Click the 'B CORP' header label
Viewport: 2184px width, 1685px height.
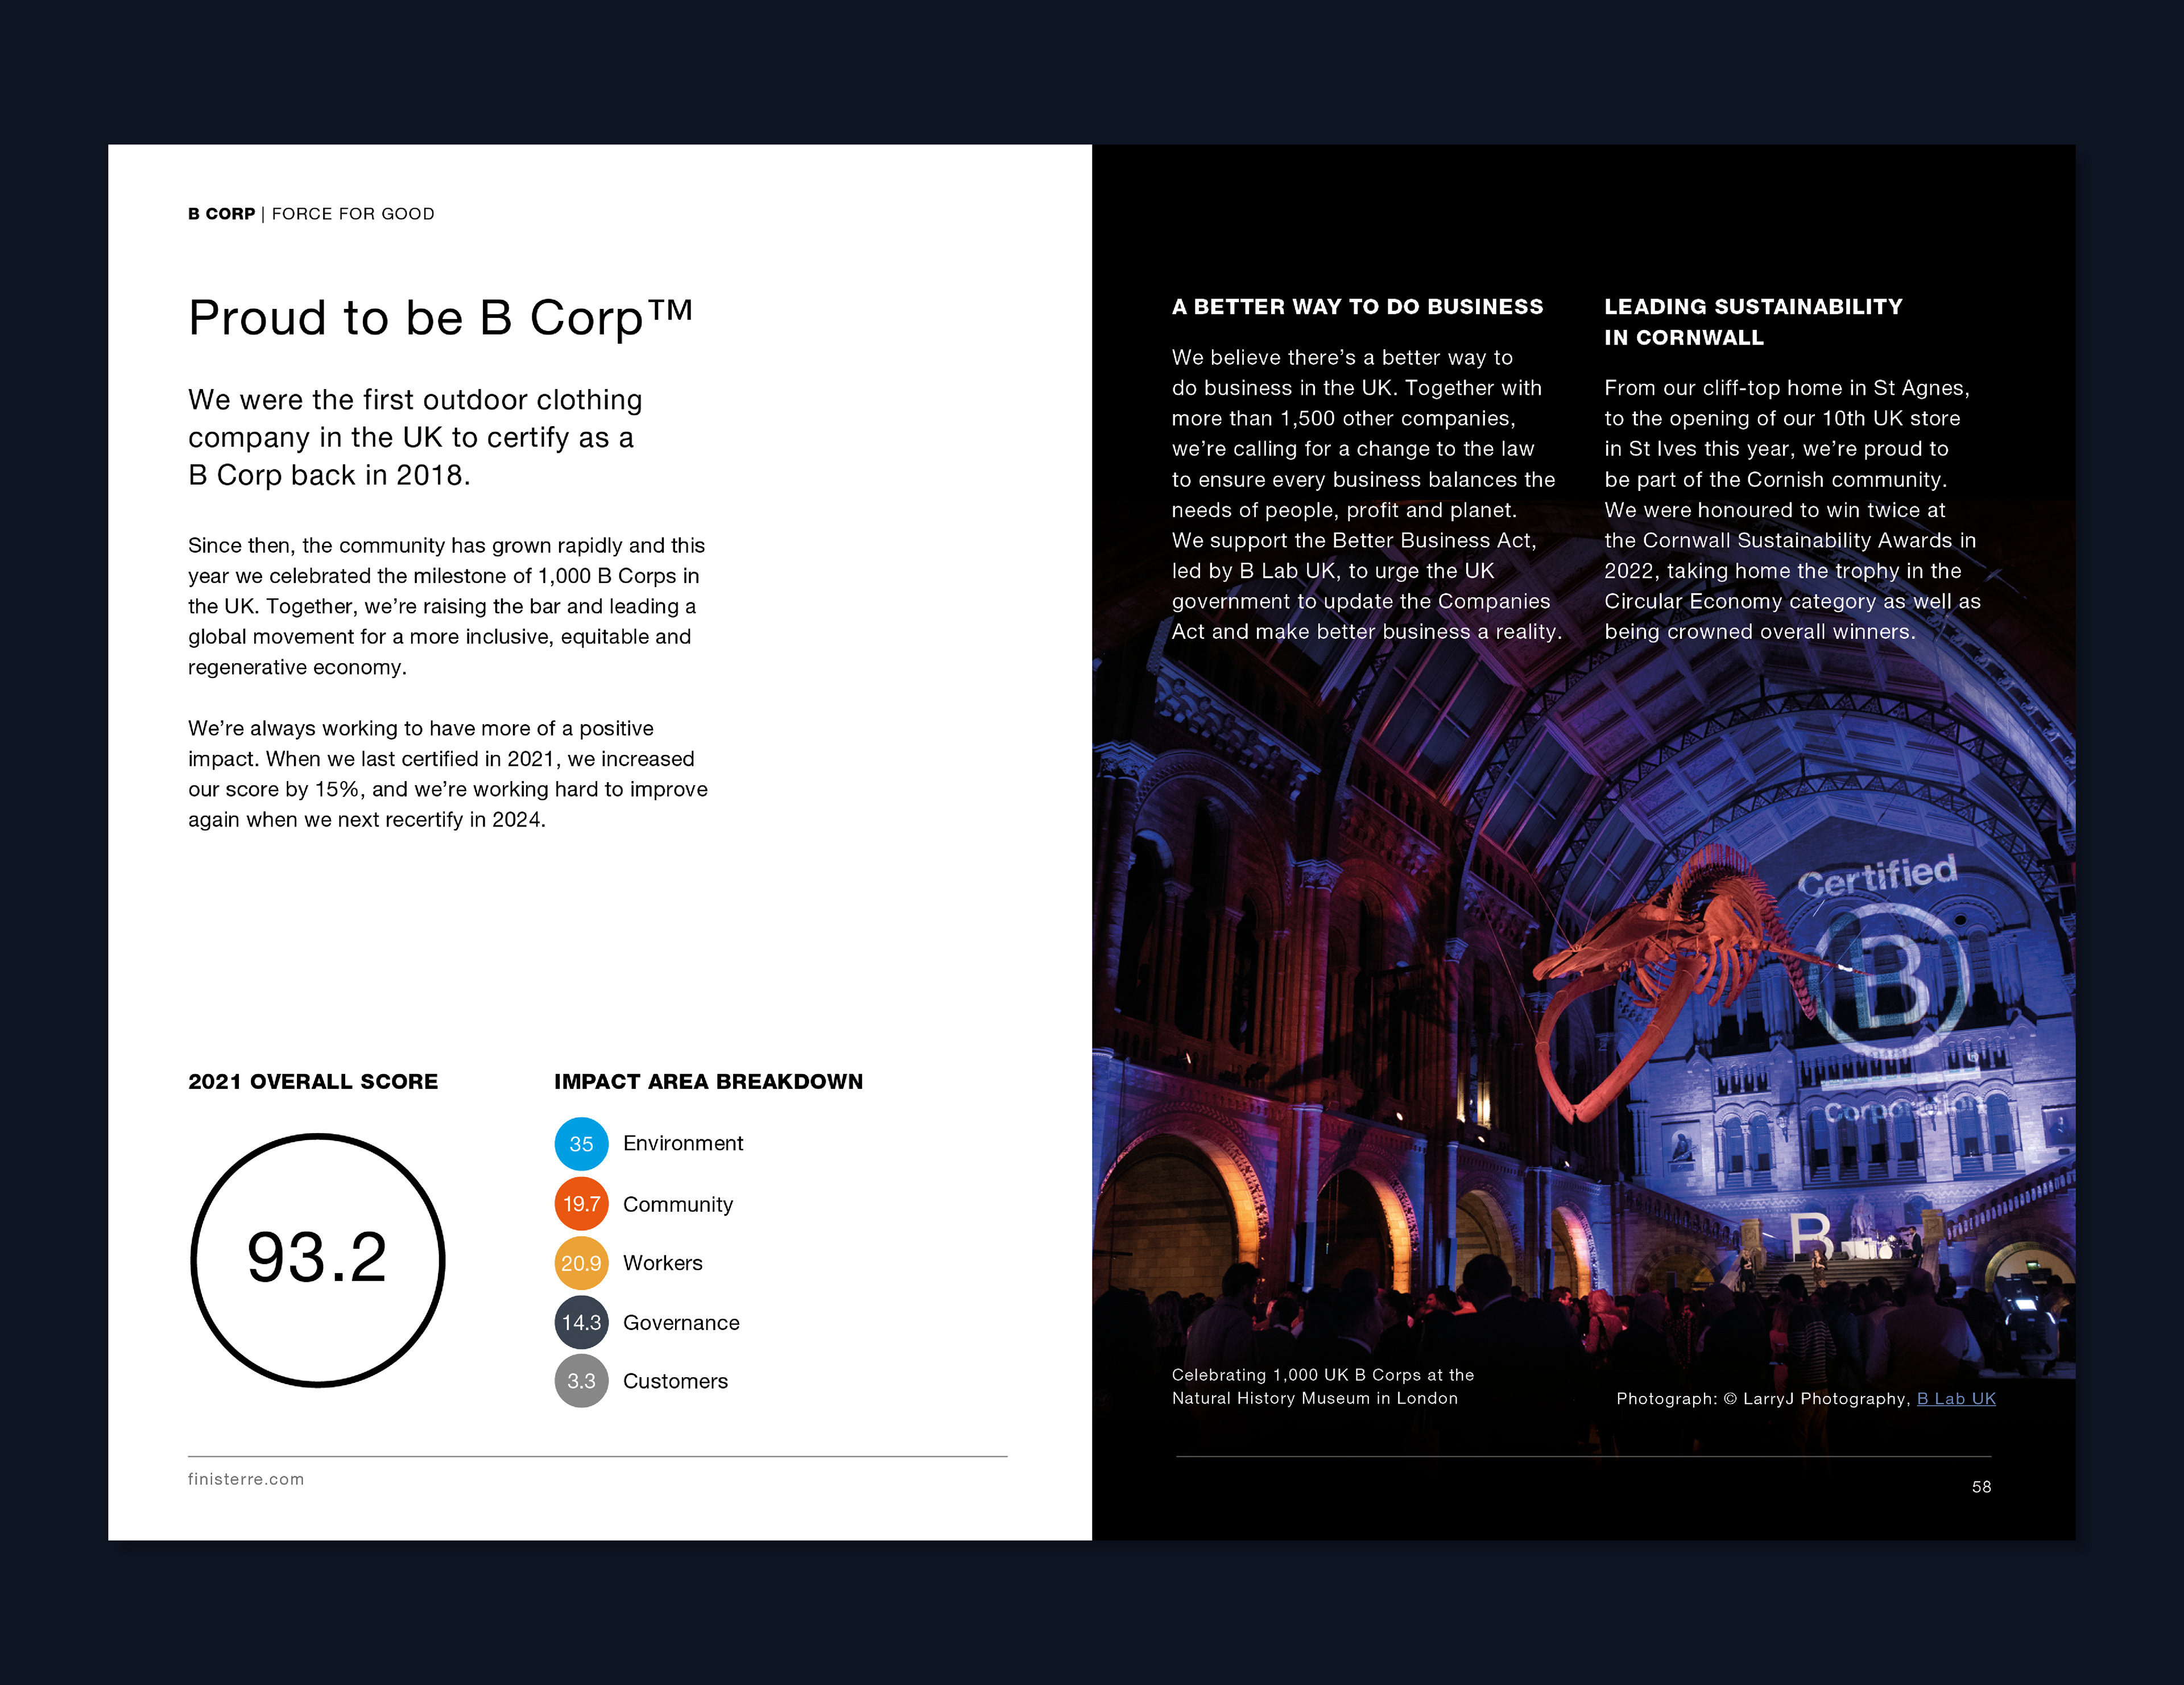click(221, 214)
